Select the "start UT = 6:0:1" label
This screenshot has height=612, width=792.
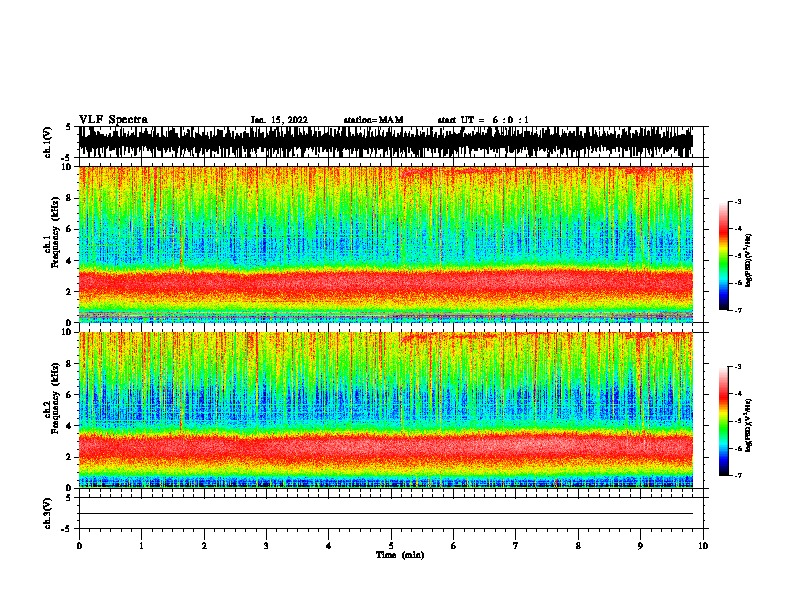[x=483, y=120]
